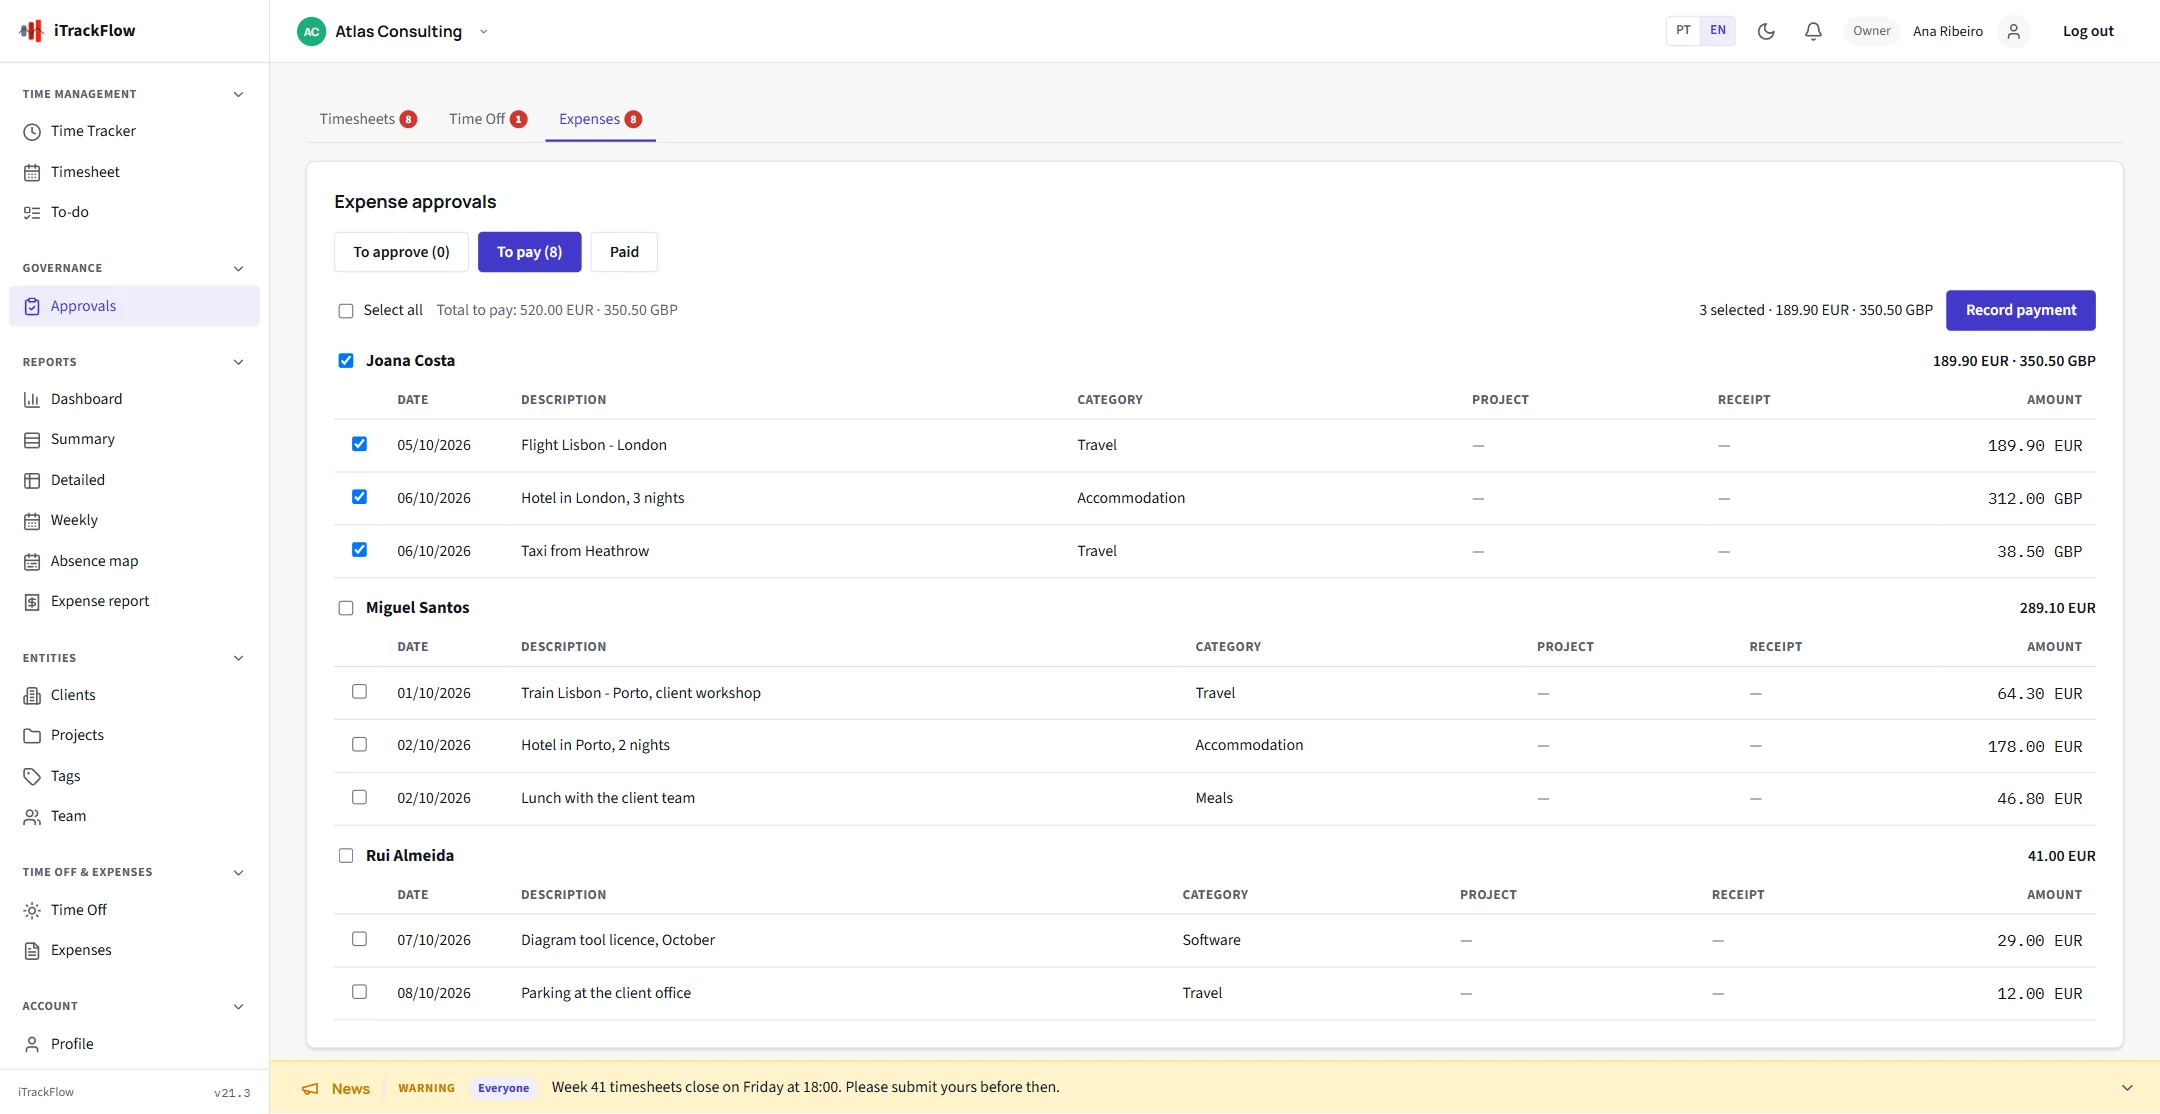
Task: Open notifications bell icon
Action: [1813, 31]
